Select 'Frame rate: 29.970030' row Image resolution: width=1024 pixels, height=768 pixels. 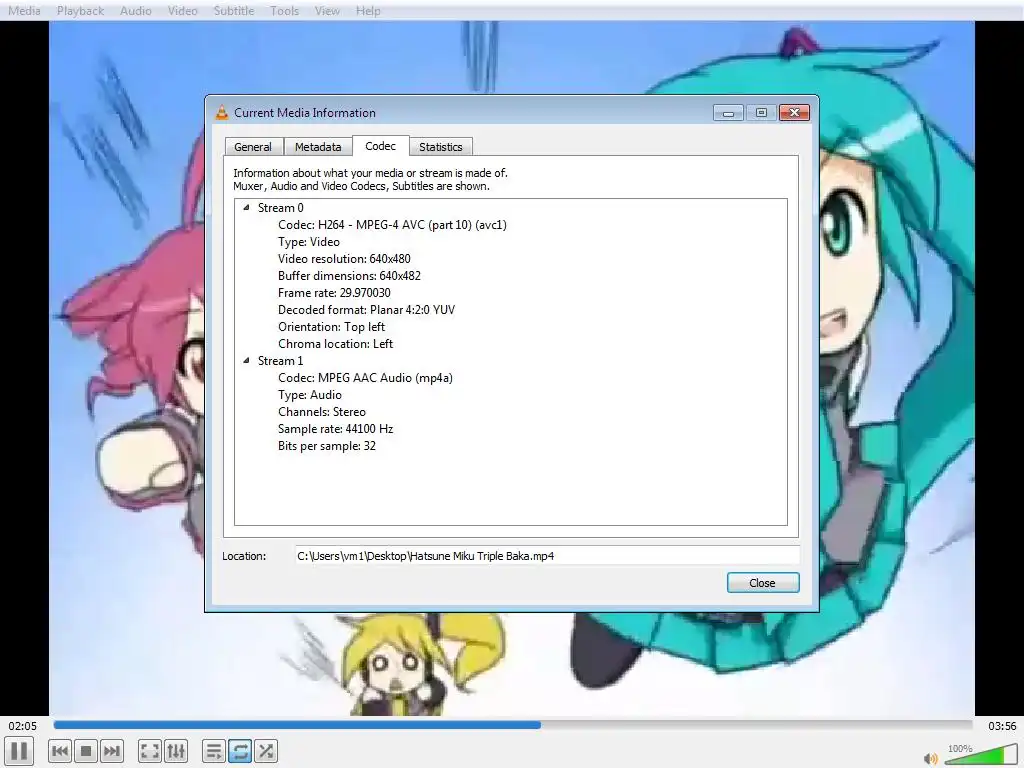tap(334, 293)
